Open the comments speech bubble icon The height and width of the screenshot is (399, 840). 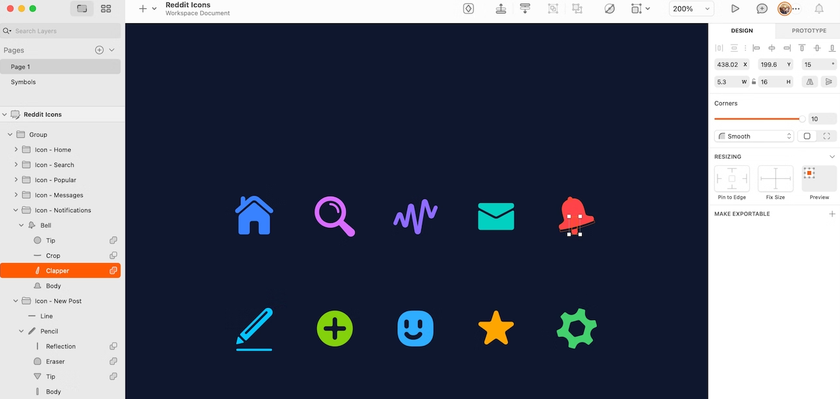point(762,9)
